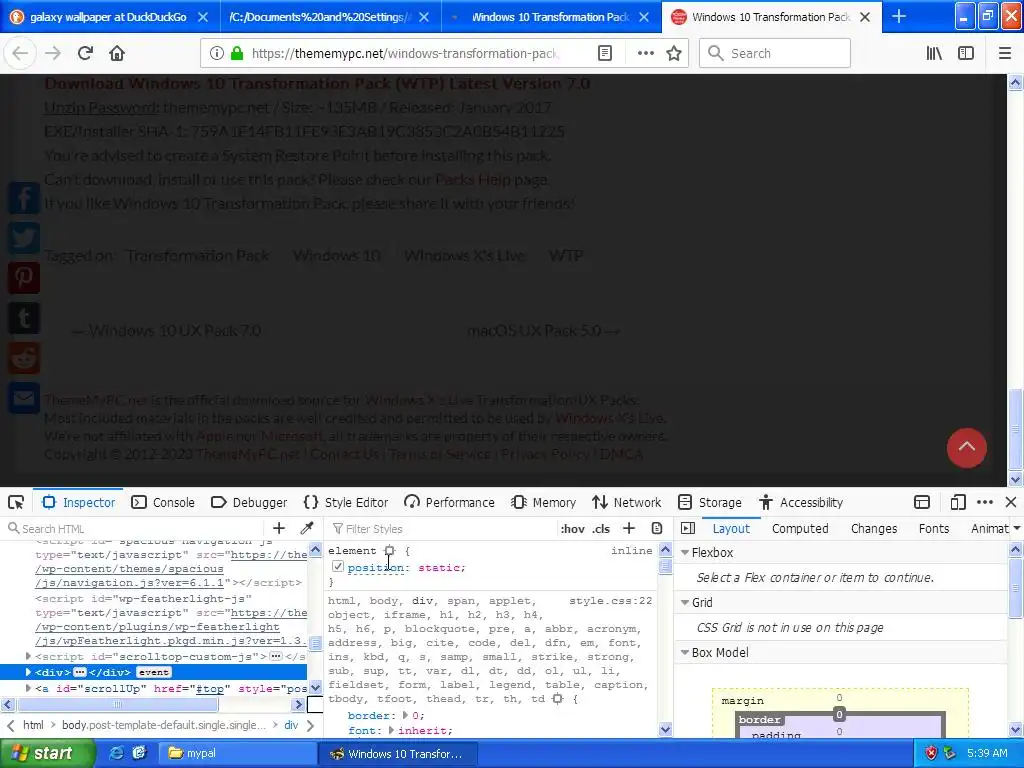Share page via email sidebar icon
This screenshot has width=1024, height=768.
[24, 398]
